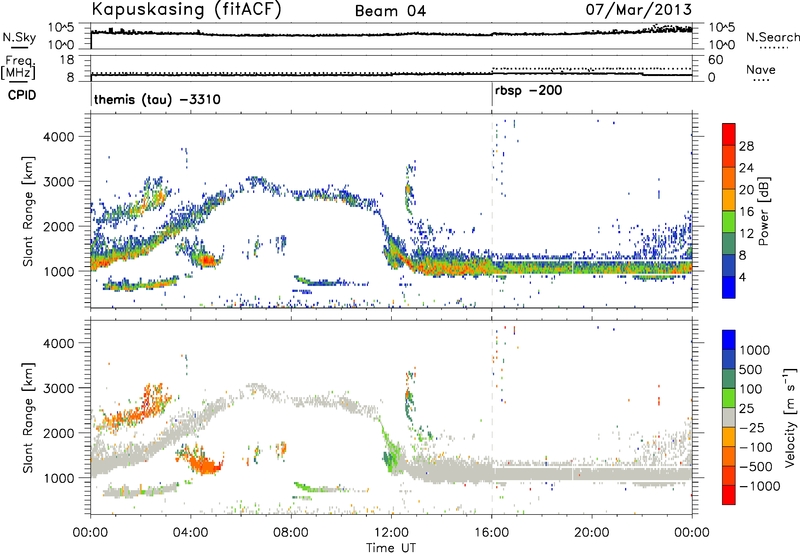Select the "Beam 04" label

pyautogui.click(x=390, y=11)
